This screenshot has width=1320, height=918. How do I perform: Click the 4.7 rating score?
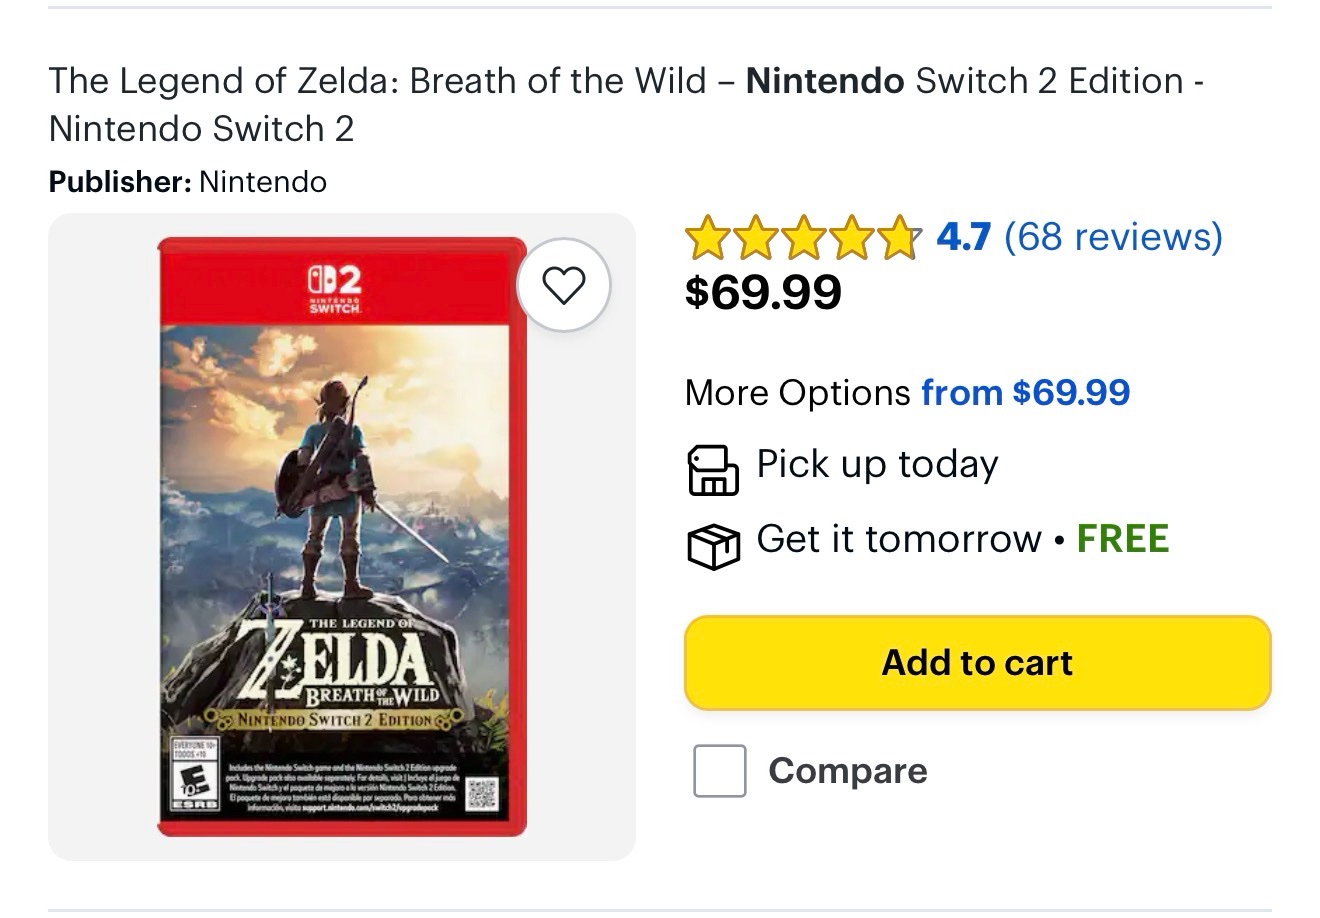pyautogui.click(x=963, y=237)
